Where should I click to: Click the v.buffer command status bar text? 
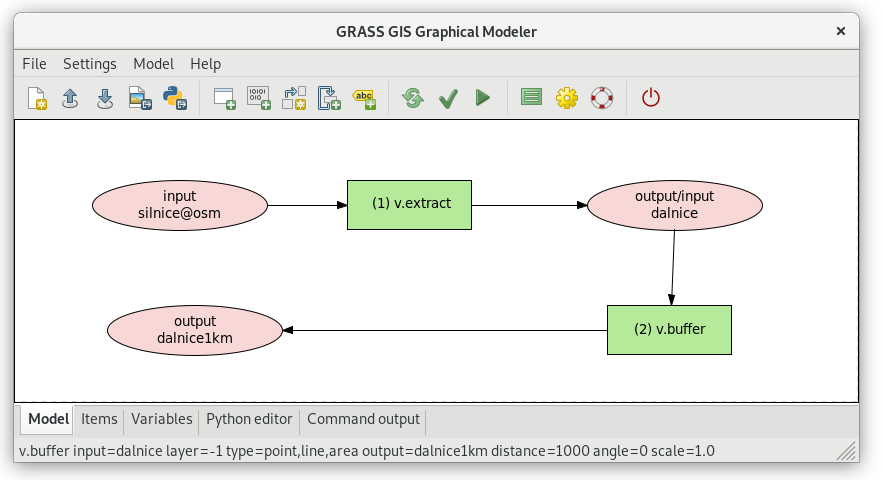click(367, 451)
